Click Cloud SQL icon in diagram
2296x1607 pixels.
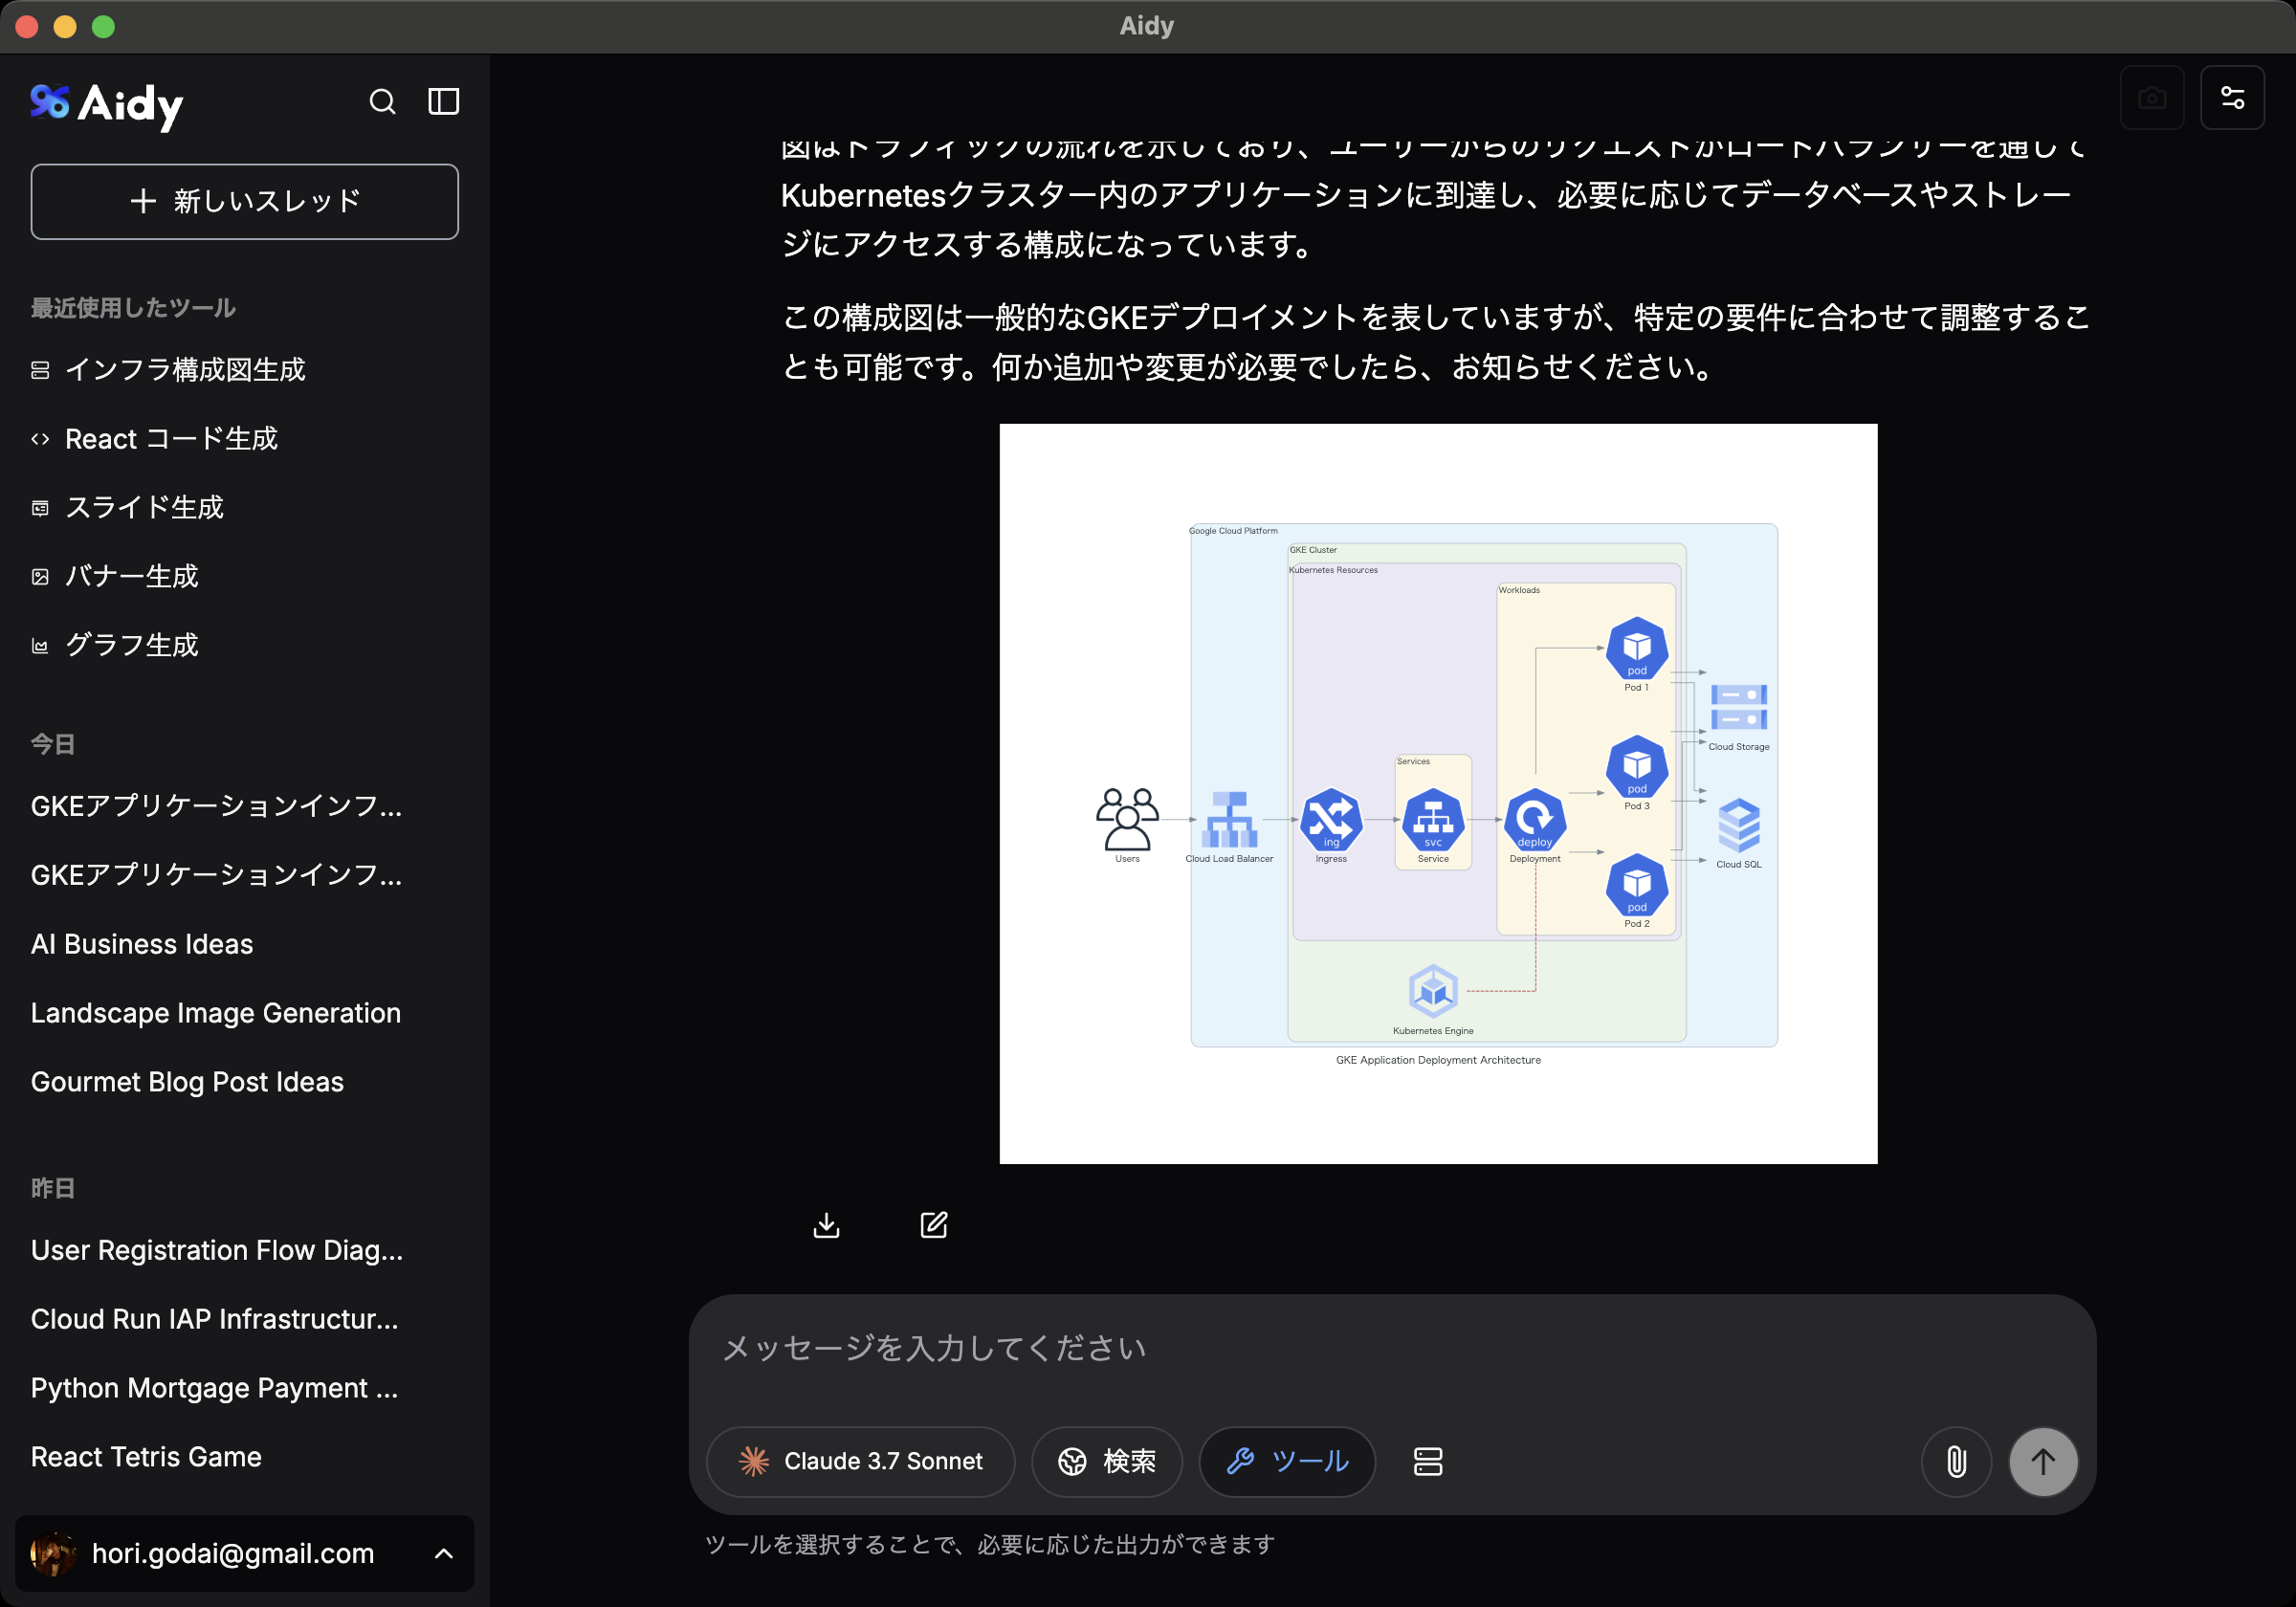[1739, 825]
